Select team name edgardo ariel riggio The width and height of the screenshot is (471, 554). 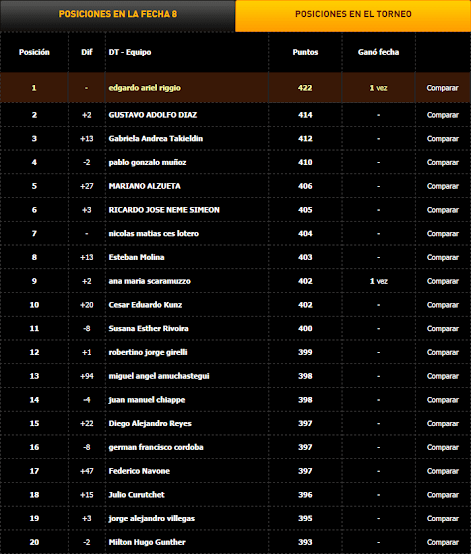145,88
